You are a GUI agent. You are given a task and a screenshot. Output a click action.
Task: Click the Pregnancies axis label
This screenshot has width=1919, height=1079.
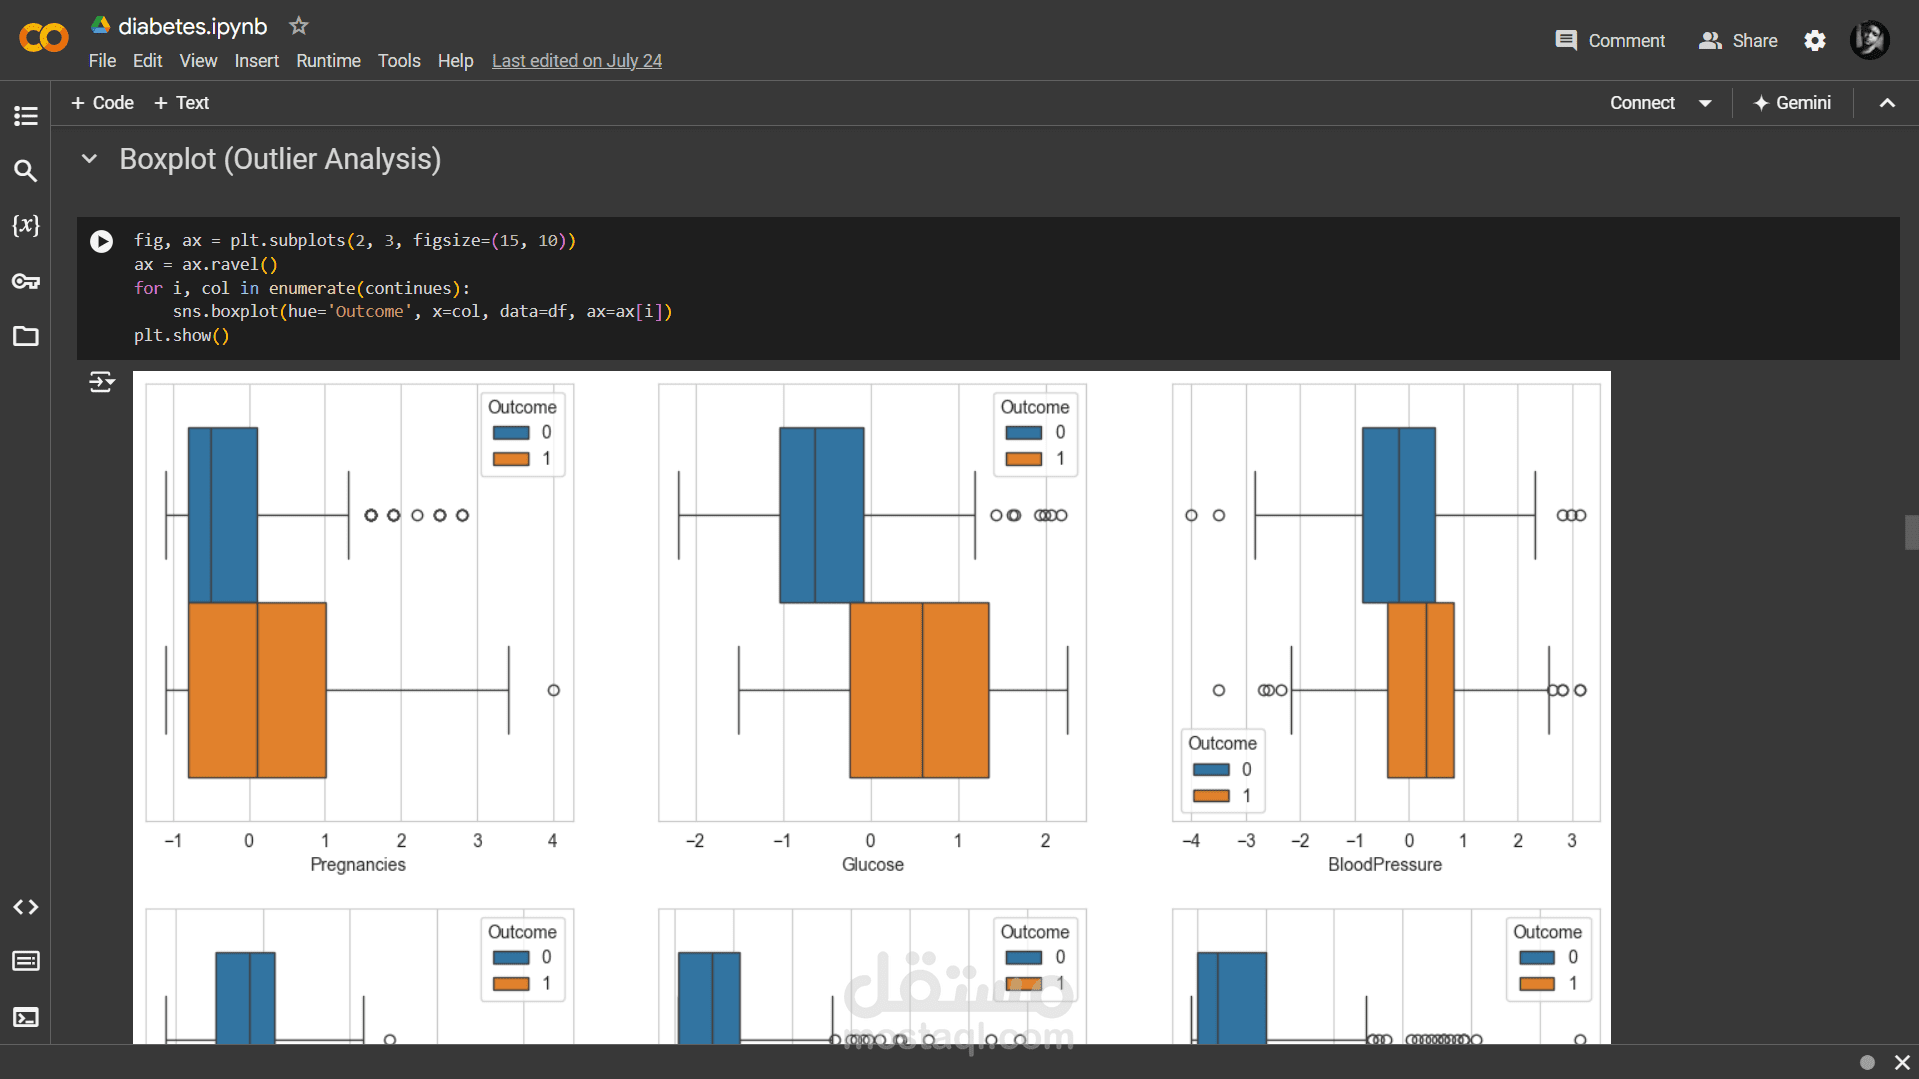(358, 865)
